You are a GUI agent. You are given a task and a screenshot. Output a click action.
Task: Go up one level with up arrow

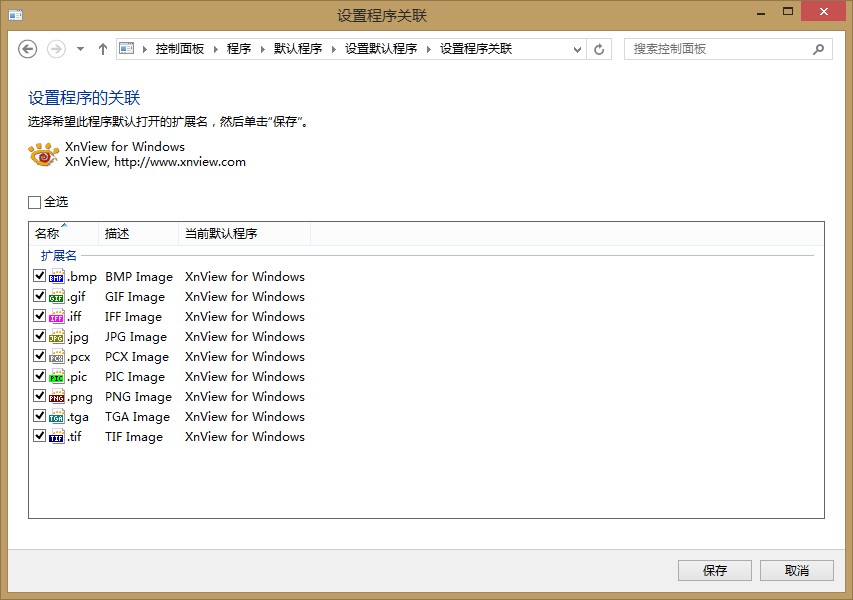(x=103, y=49)
